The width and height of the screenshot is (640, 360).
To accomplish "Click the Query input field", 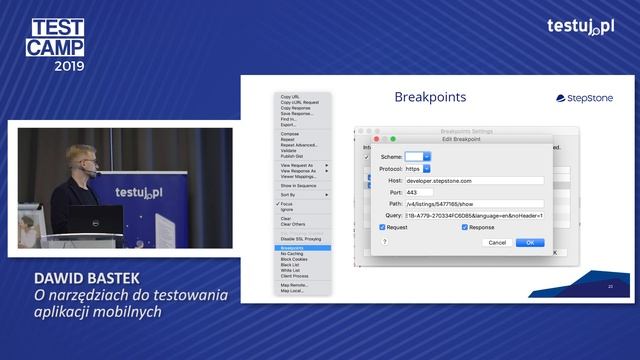I will 474,216.
